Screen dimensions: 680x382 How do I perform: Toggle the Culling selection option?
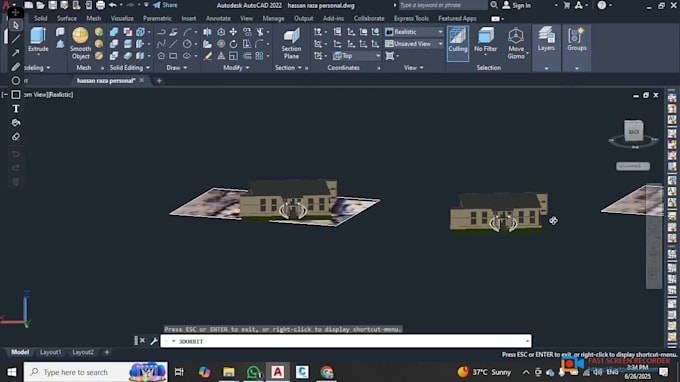point(458,43)
